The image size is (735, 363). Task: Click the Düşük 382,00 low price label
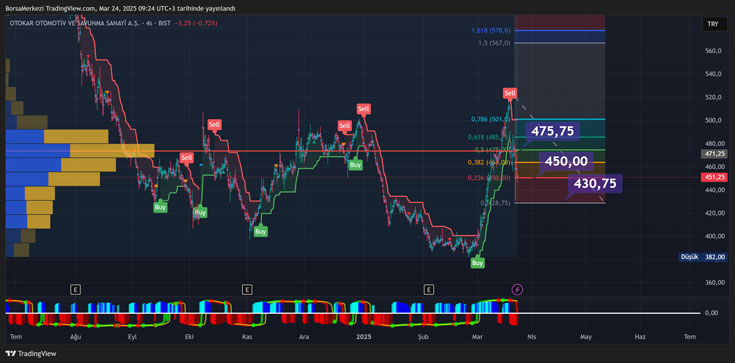click(x=703, y=257)
